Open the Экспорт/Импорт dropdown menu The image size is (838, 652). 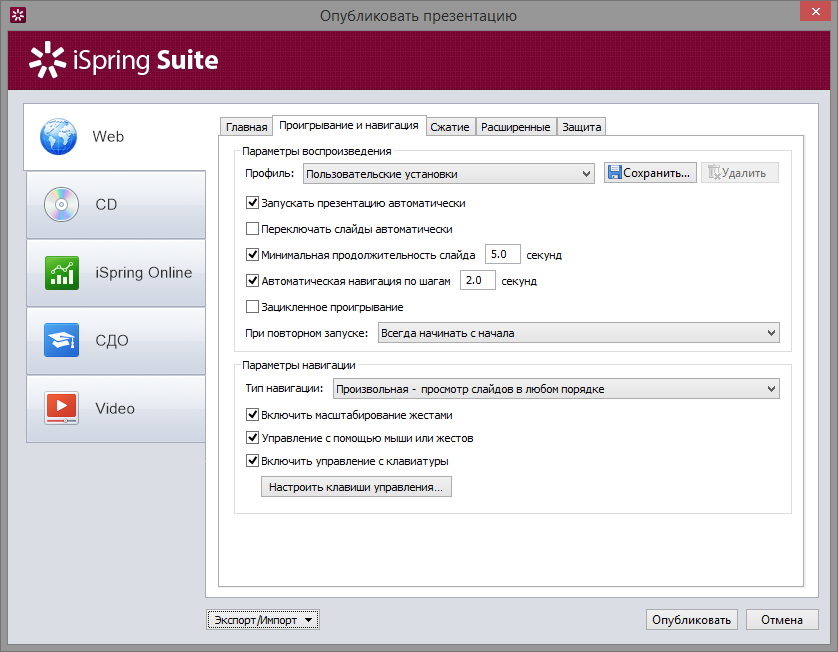pos(263,620)
